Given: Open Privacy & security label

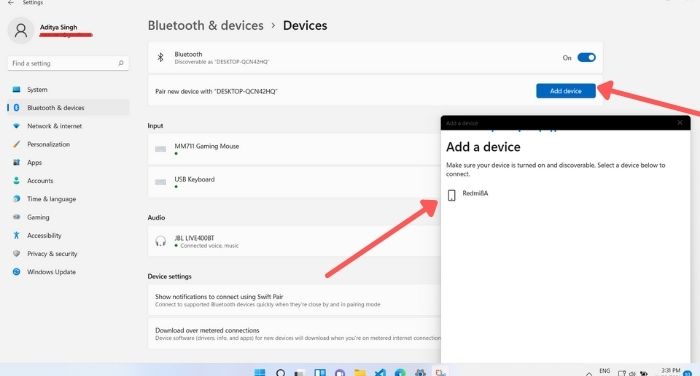Looking at the screenshot, I should (52, 254).
